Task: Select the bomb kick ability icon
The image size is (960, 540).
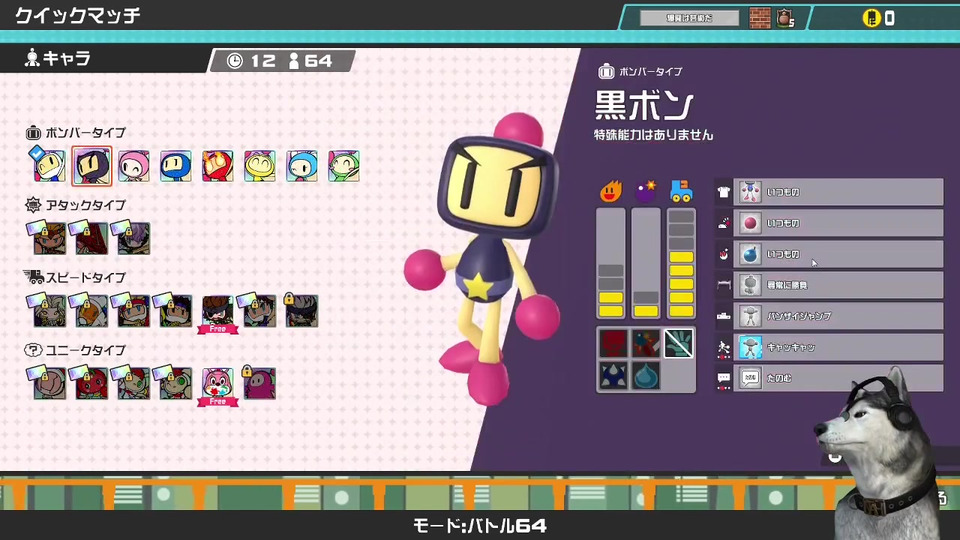Action: [x=646, y=343]
